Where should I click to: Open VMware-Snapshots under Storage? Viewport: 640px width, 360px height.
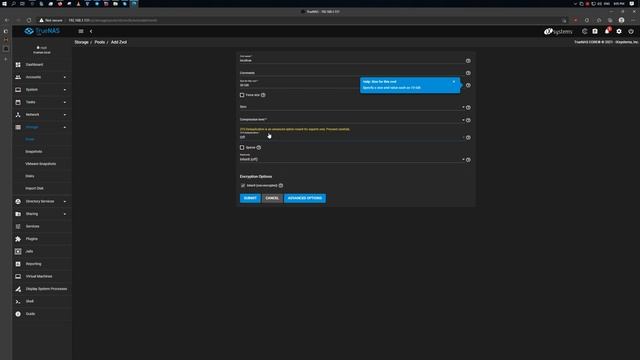(x=40, y=164)
